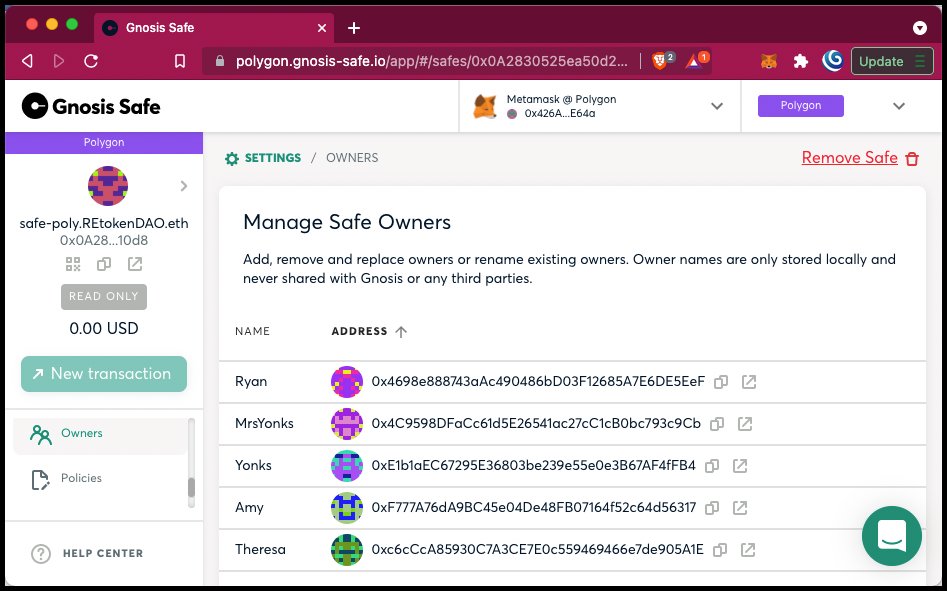Open the Owners settings section
This screenshot has height=591, width=947.
100,434
